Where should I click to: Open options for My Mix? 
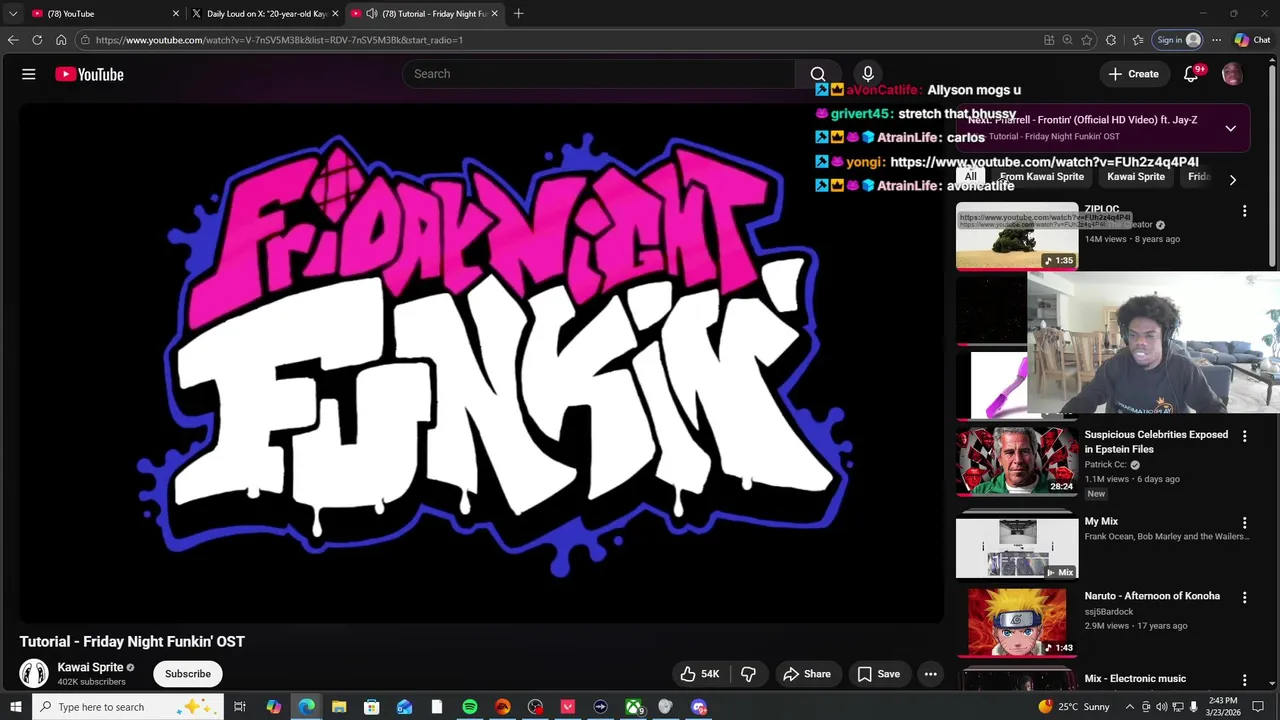click(1245, 523)
